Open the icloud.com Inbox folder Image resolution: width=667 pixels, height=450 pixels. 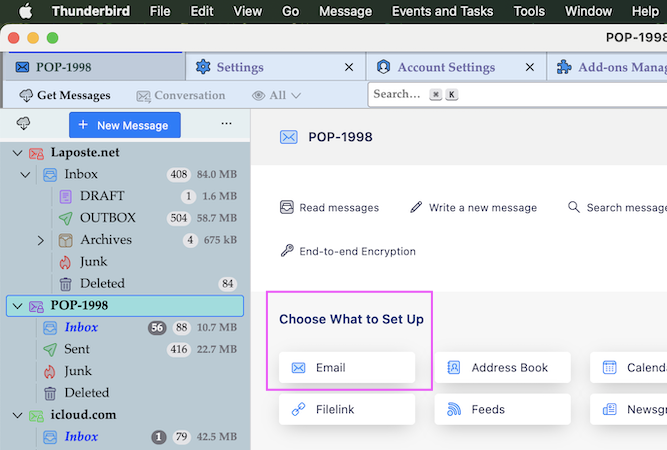pyautogui.click(x=125, y=437)
